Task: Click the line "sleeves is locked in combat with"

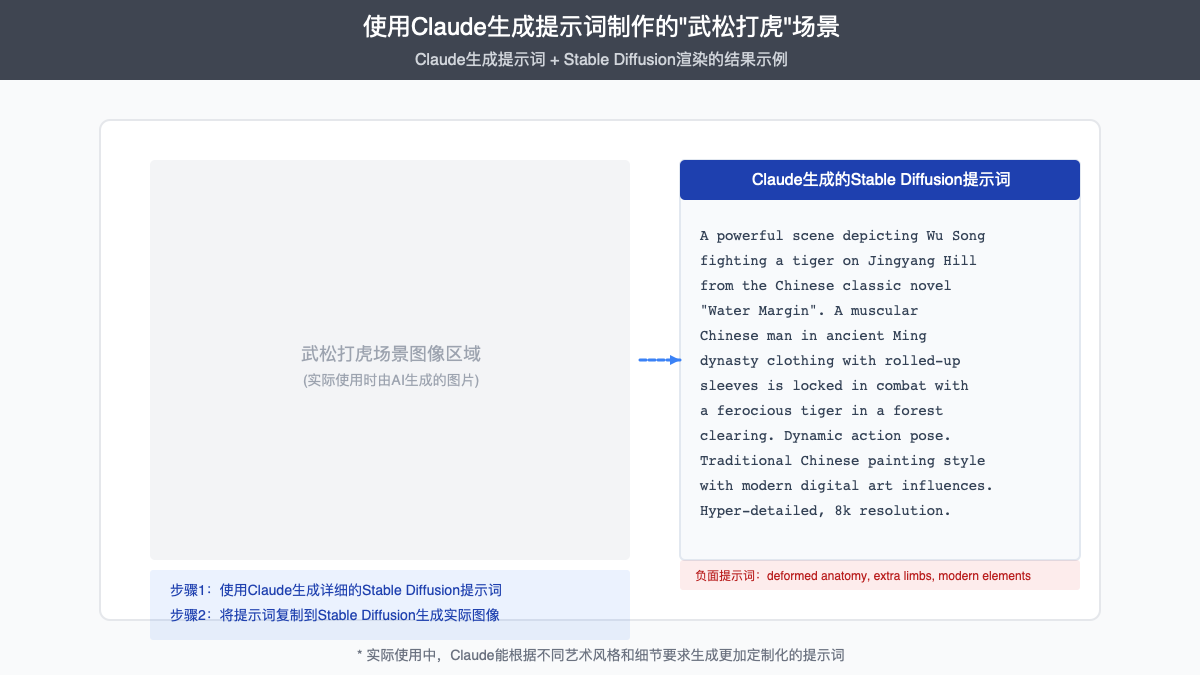Action: click(x=834, y=386)
